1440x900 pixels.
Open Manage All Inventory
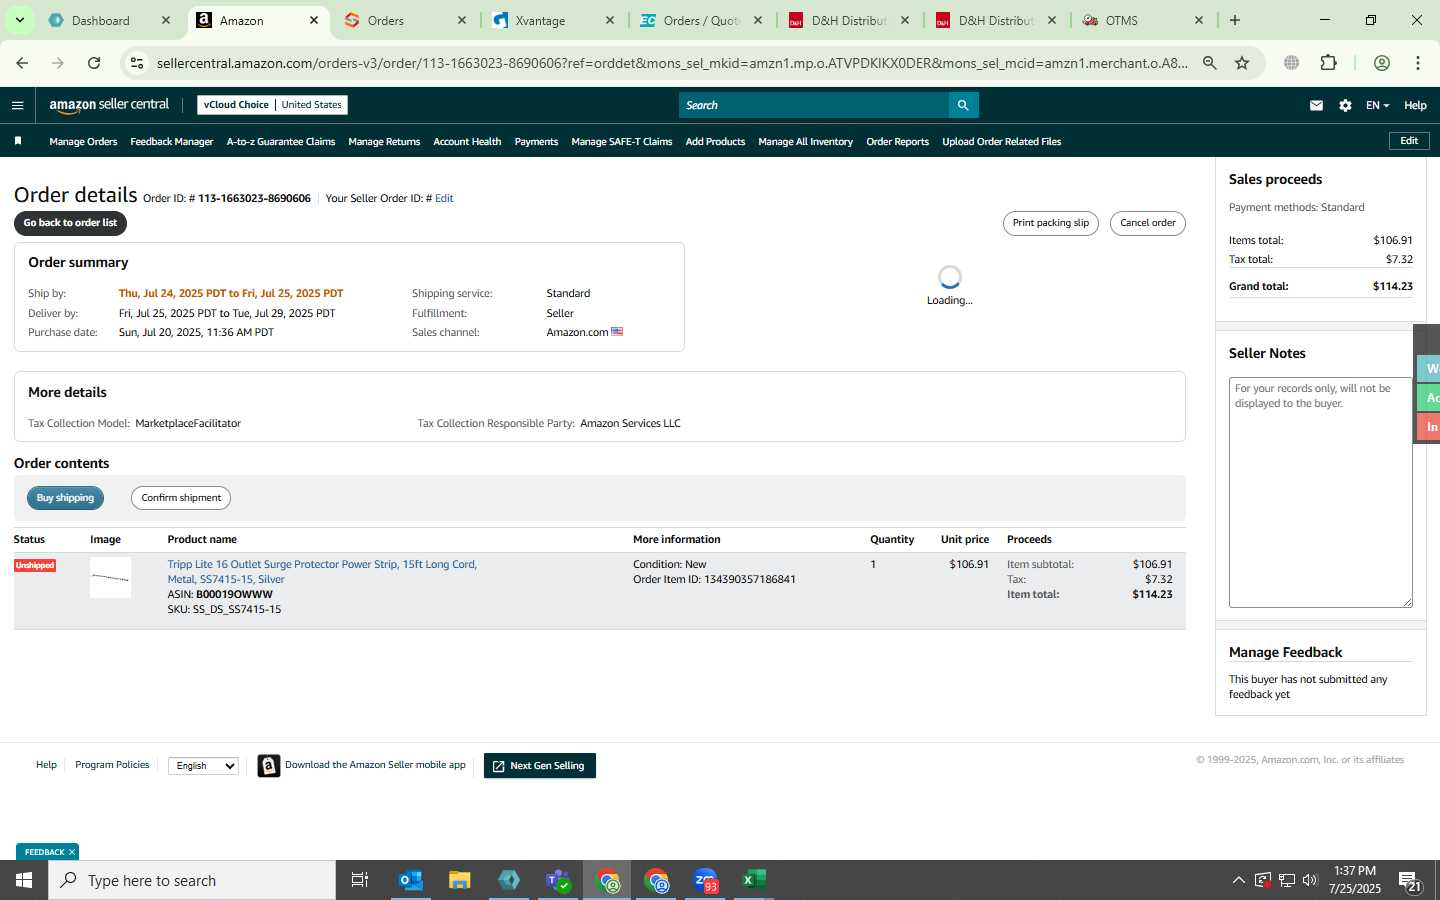805,142
